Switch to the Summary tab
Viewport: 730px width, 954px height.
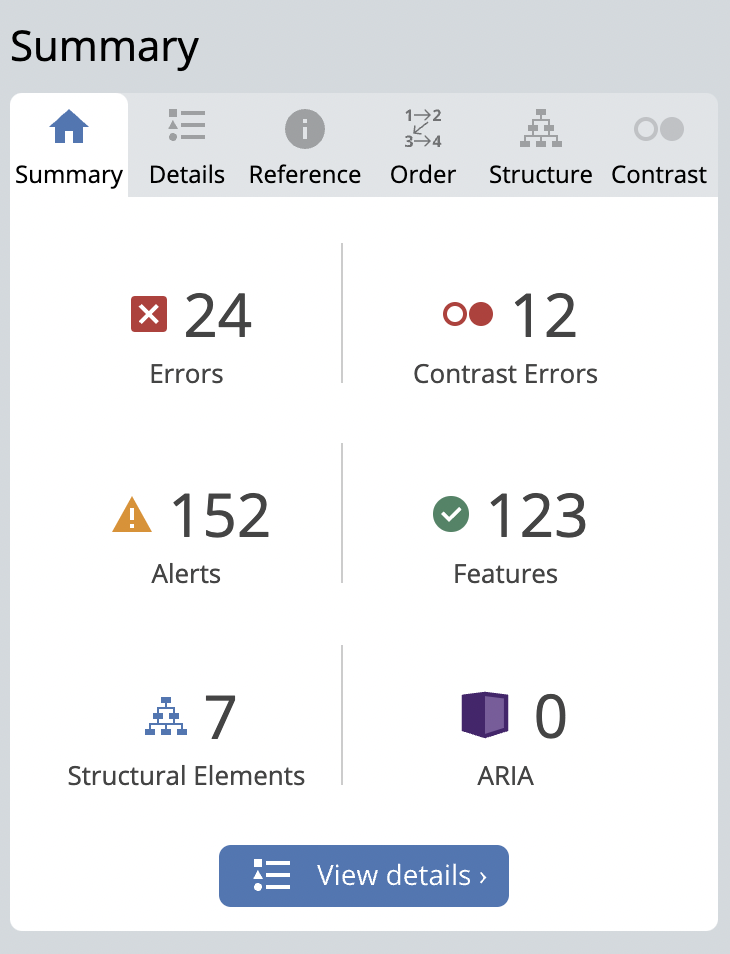coord(69,148)
